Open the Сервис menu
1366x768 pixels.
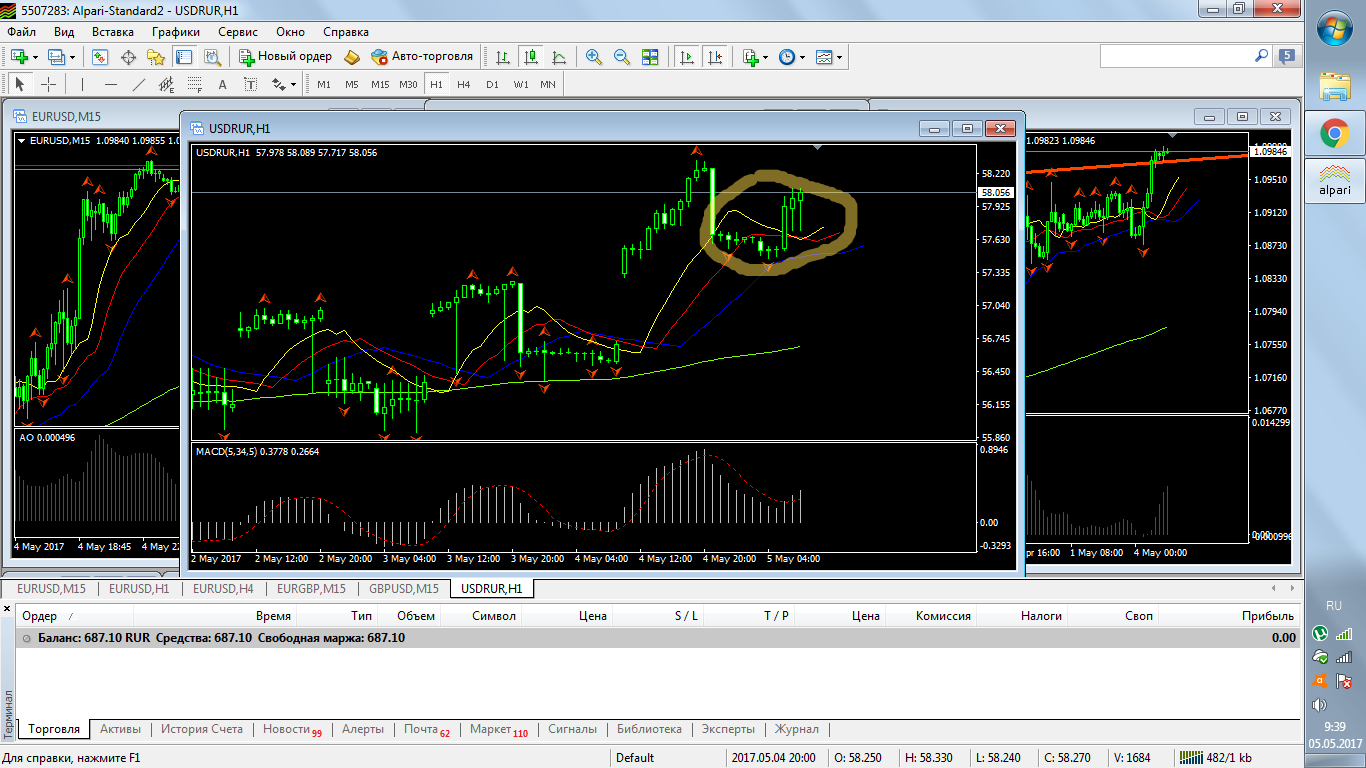tap(237, 32)
